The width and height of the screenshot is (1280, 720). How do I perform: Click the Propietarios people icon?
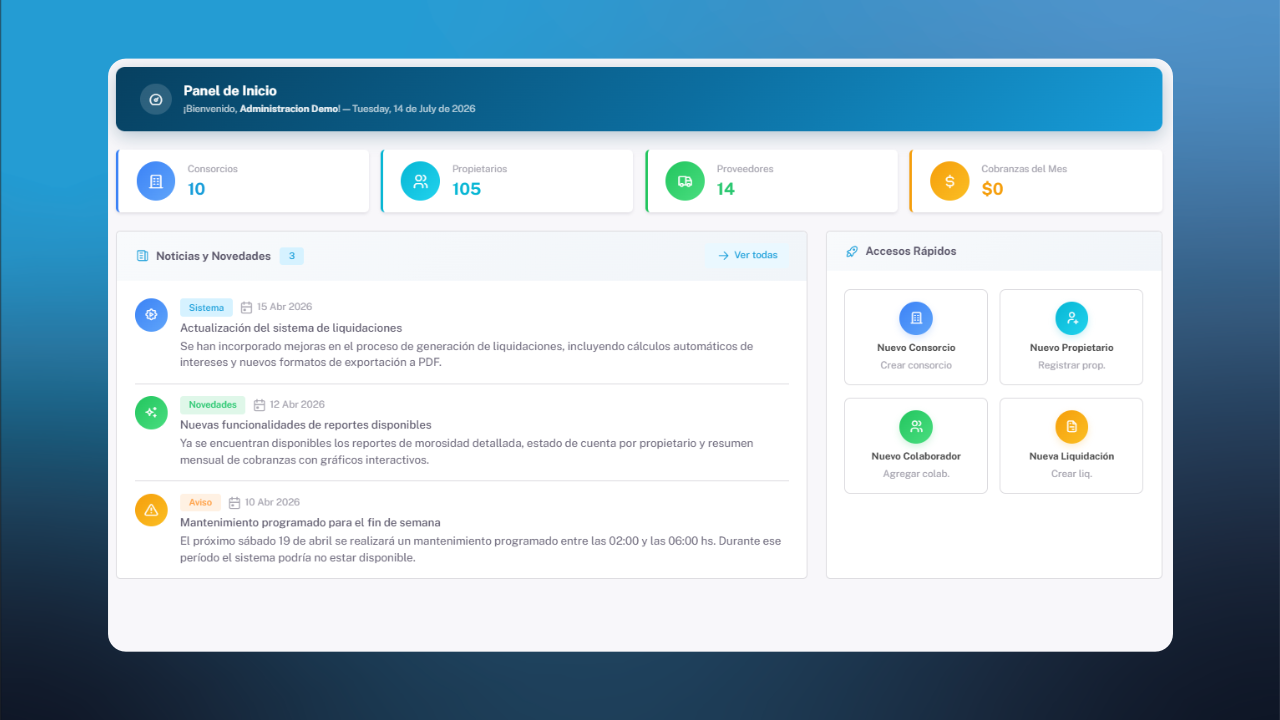point(420,181)
